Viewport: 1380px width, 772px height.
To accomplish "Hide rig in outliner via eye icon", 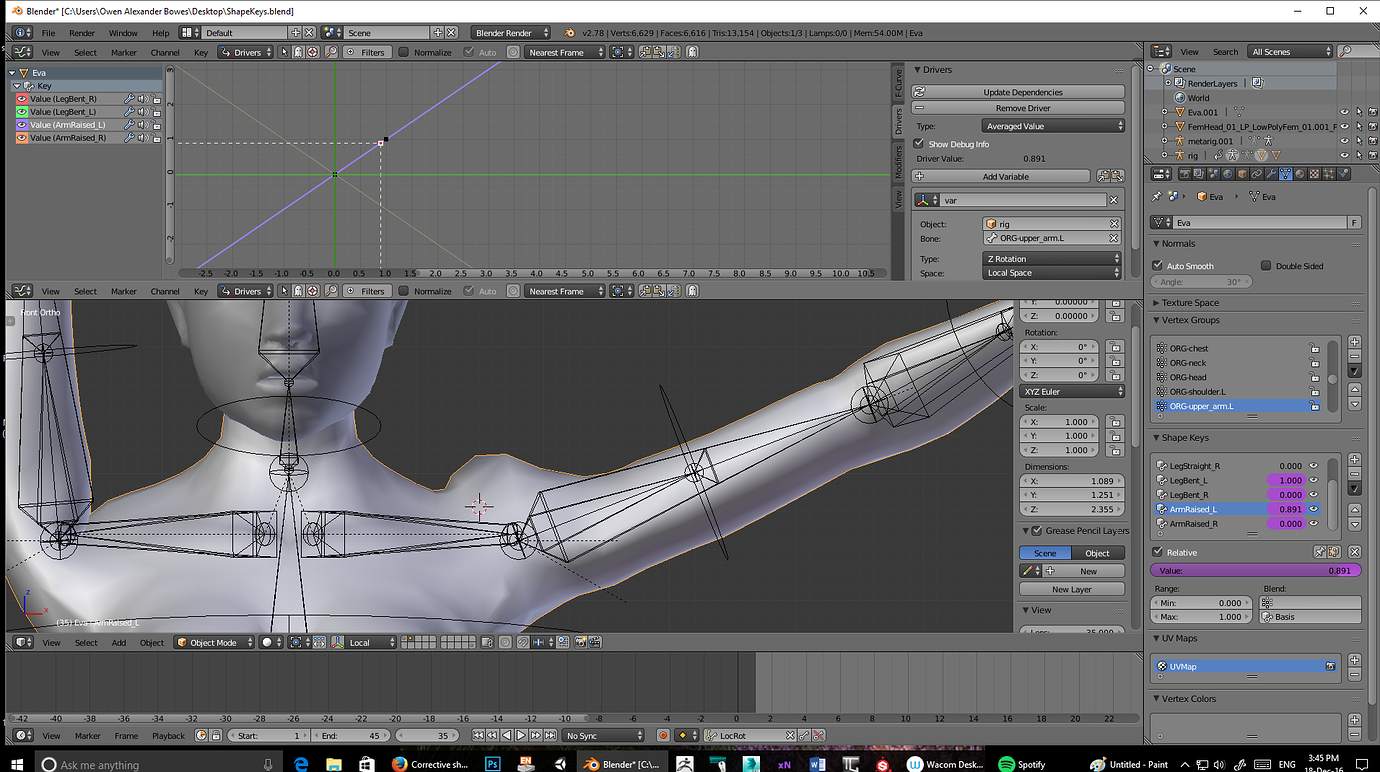I will point(1345,155).
